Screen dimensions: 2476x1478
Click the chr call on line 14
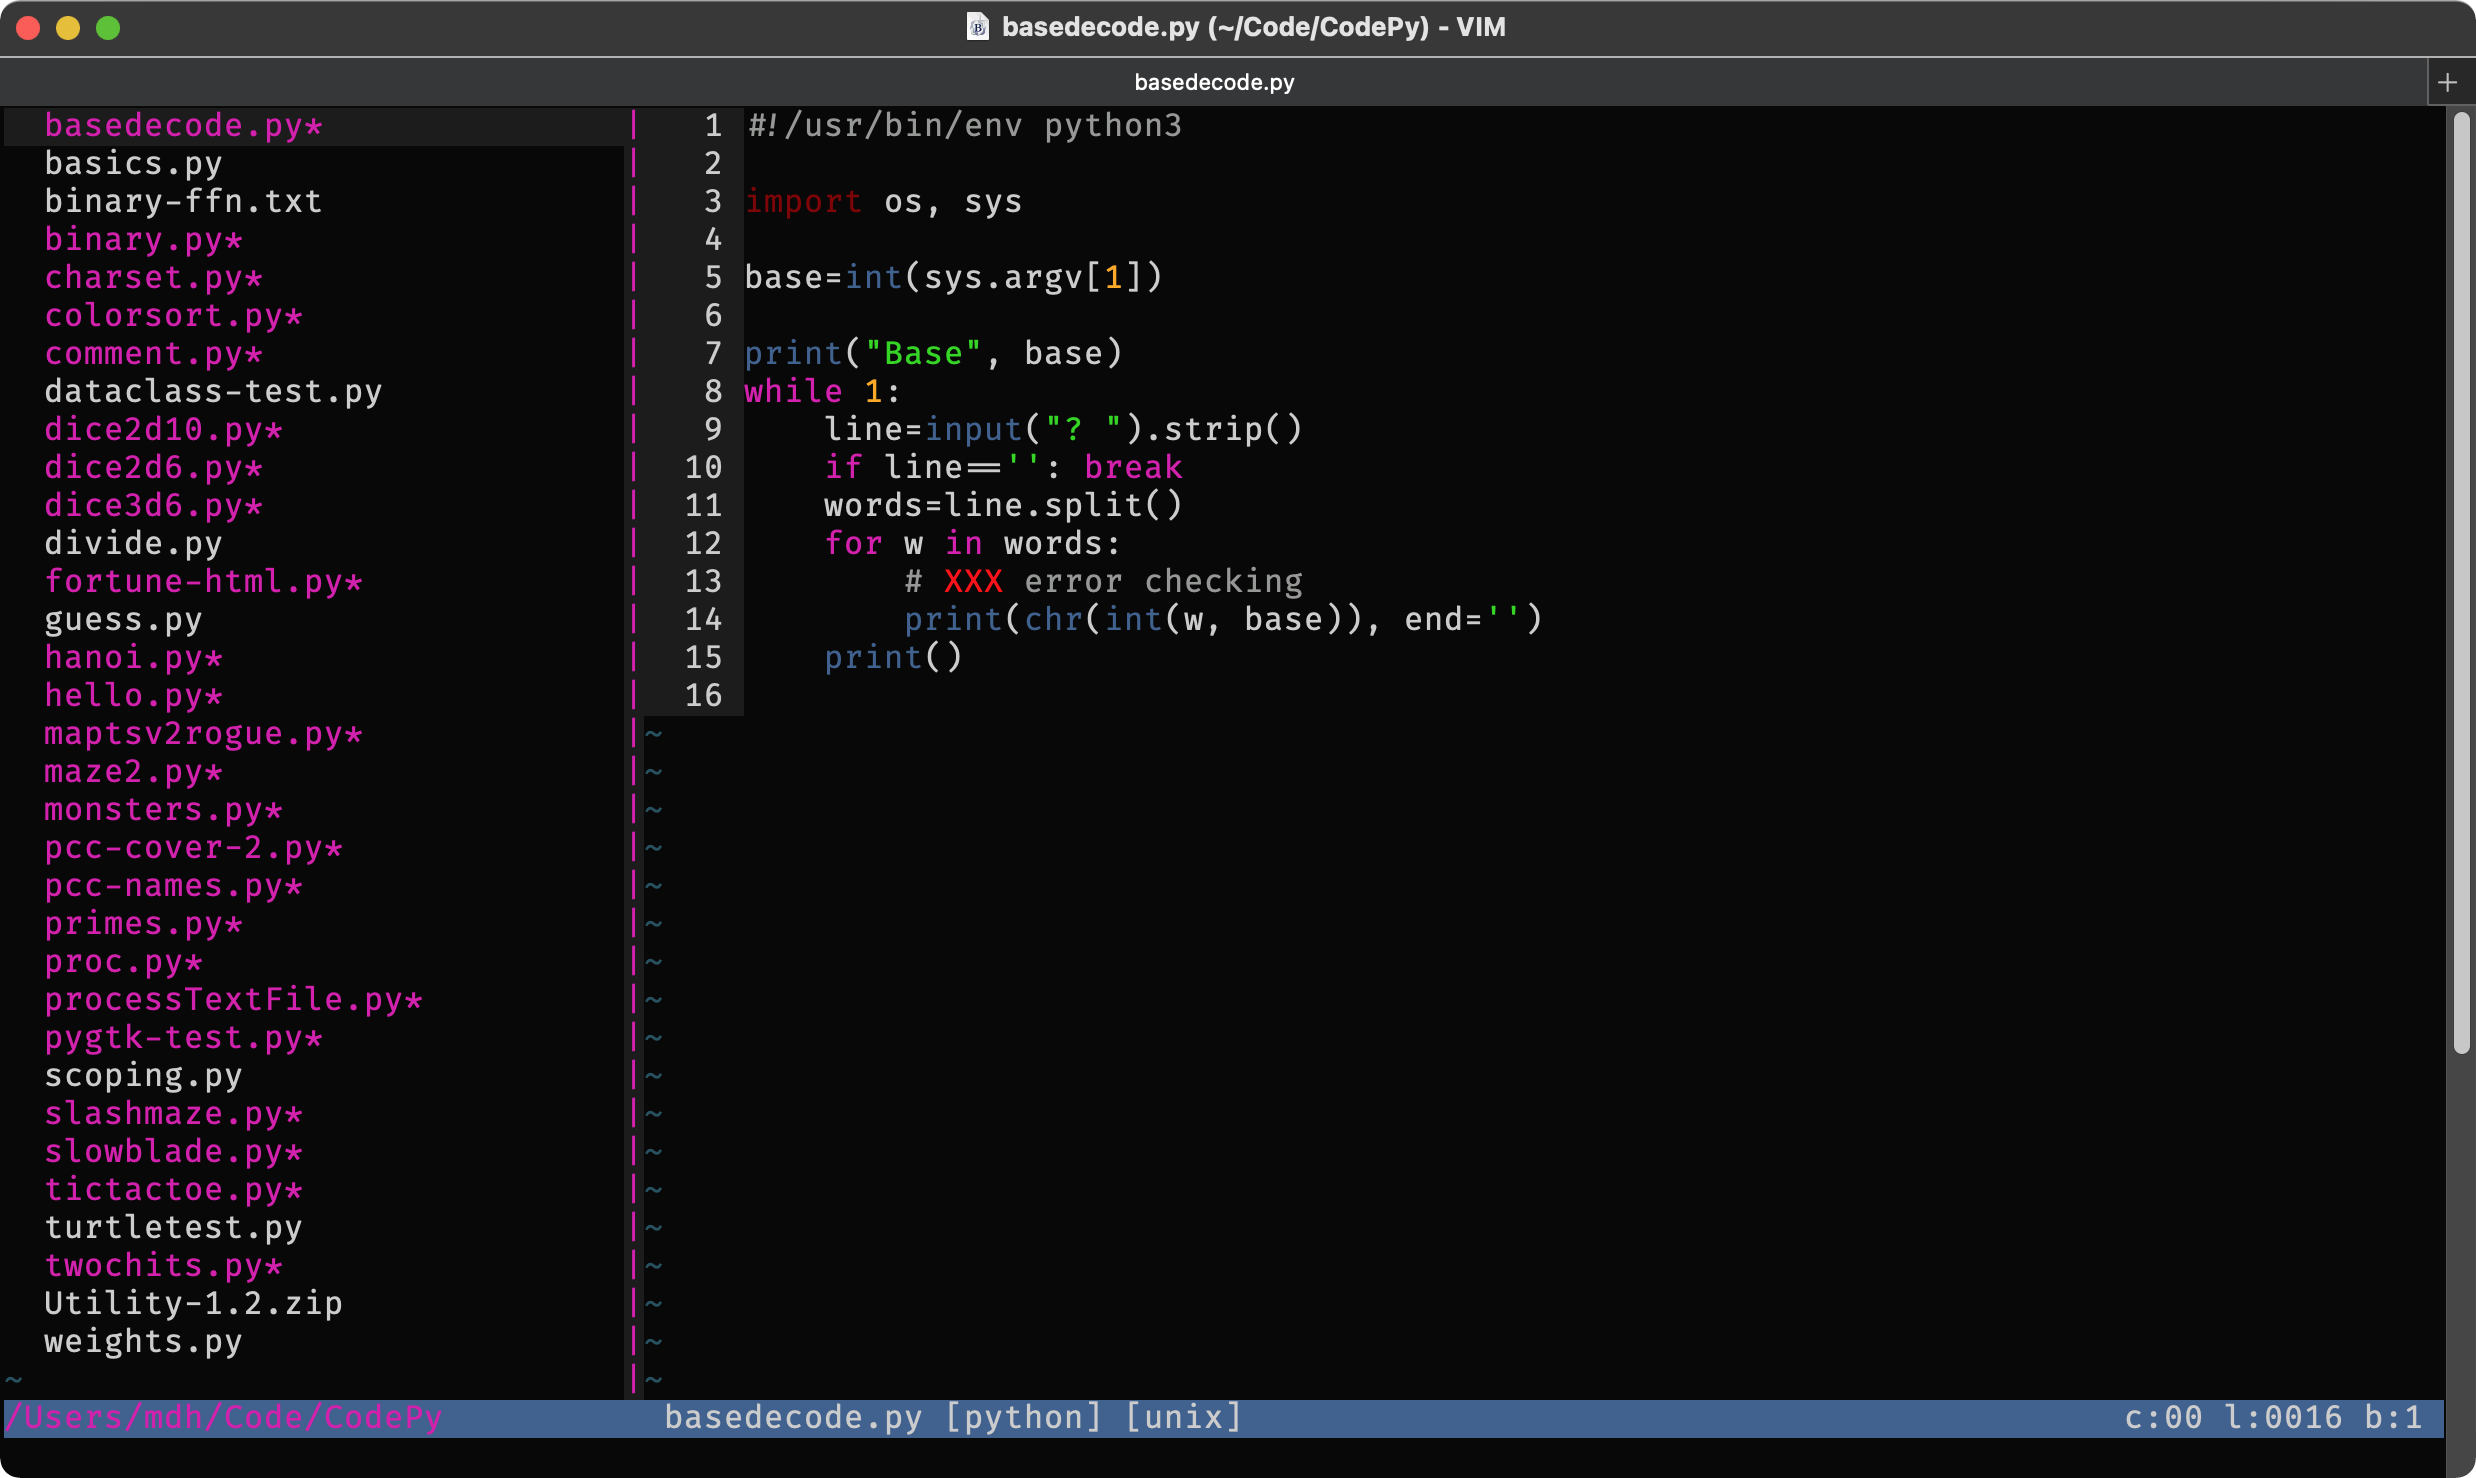point(1053,619)
